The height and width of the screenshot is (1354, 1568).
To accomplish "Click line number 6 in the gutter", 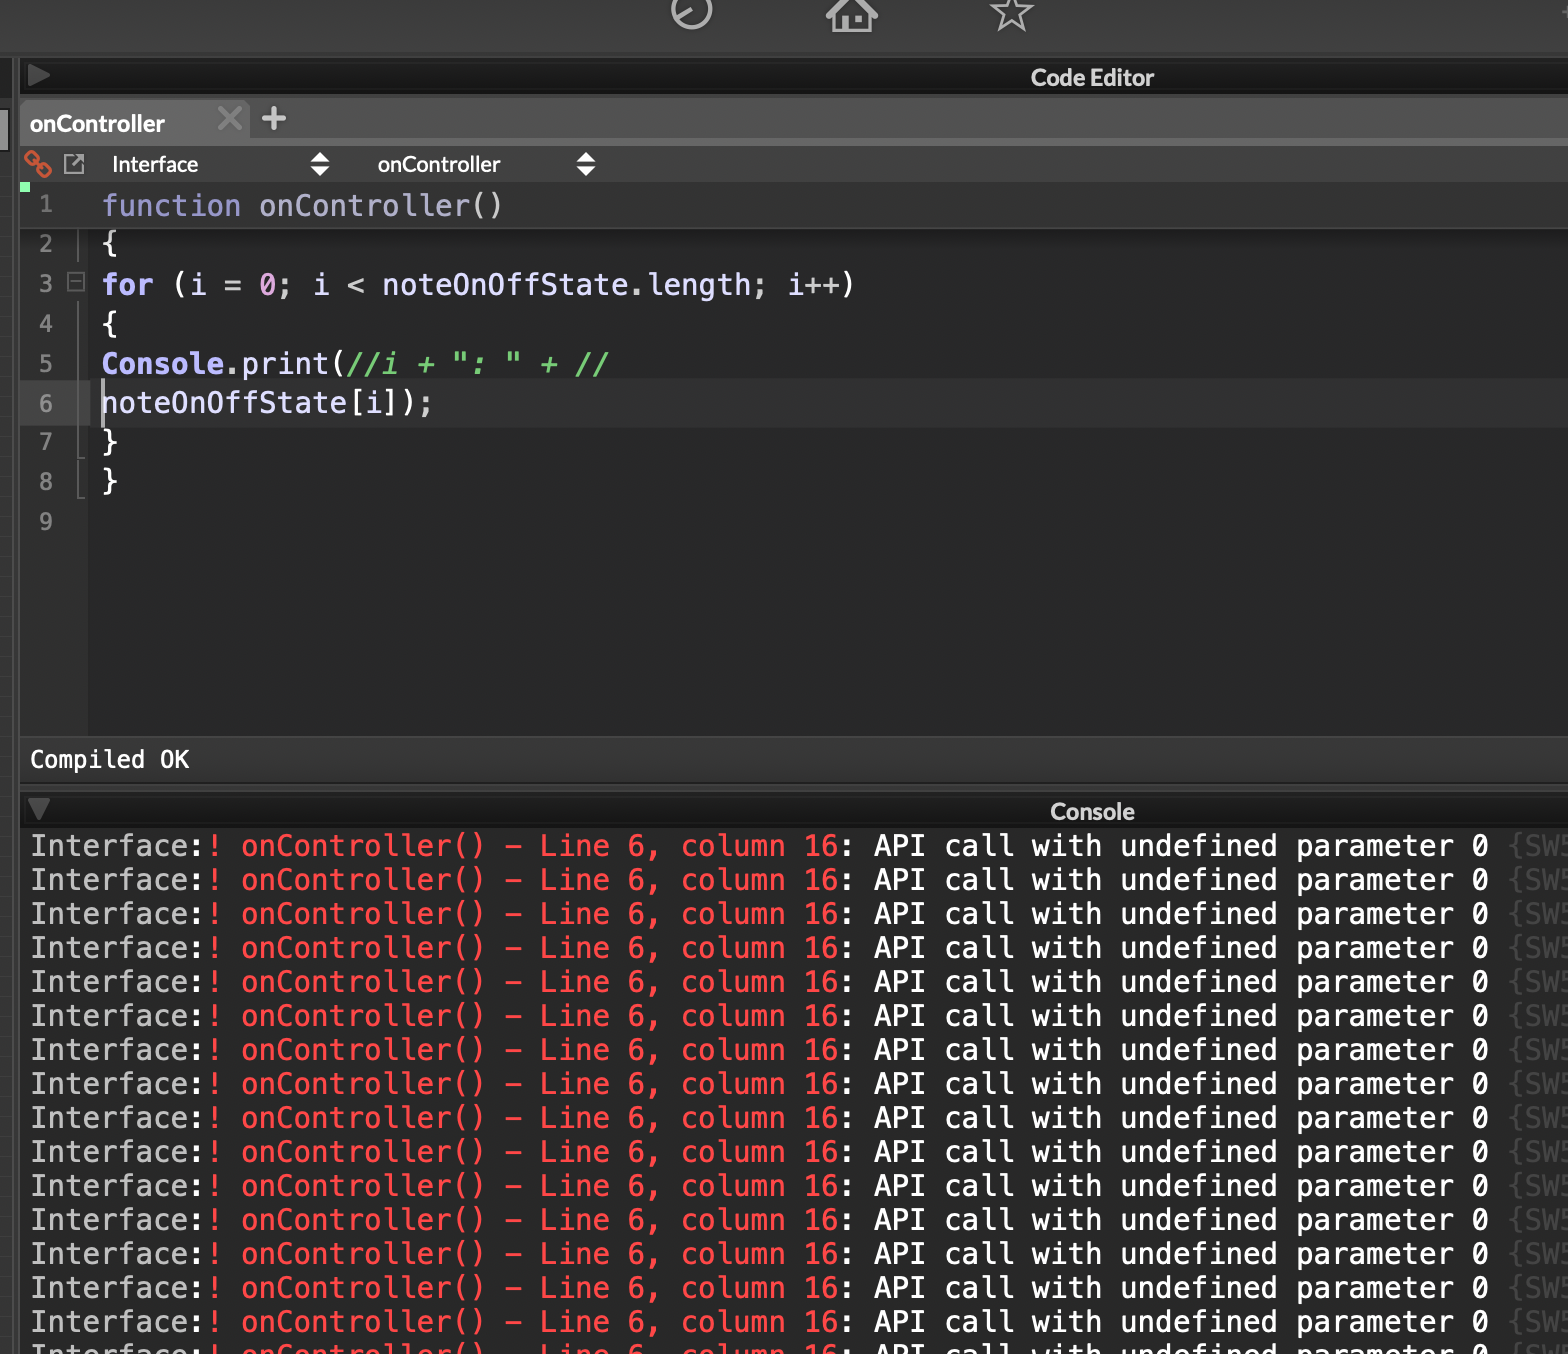I will [x=46, y=403].
